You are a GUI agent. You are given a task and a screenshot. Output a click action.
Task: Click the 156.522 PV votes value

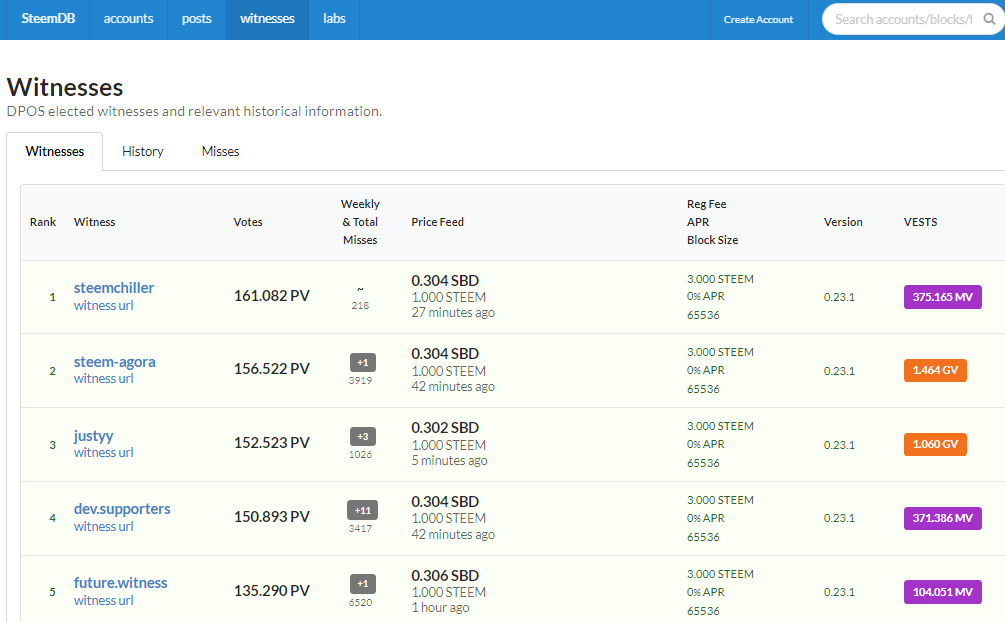click(272, 369)
